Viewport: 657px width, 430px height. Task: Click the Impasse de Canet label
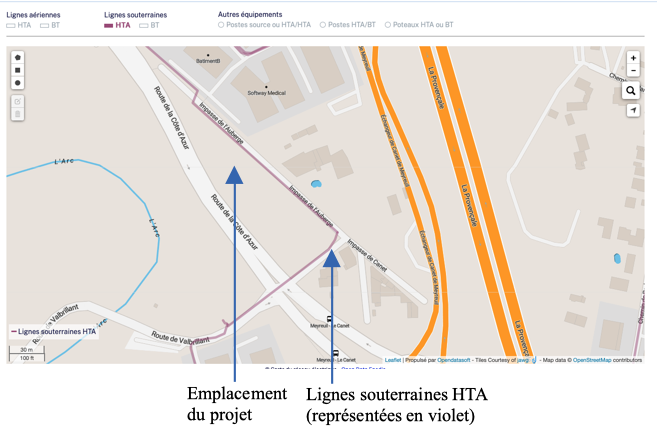click(x=367, y=255)
